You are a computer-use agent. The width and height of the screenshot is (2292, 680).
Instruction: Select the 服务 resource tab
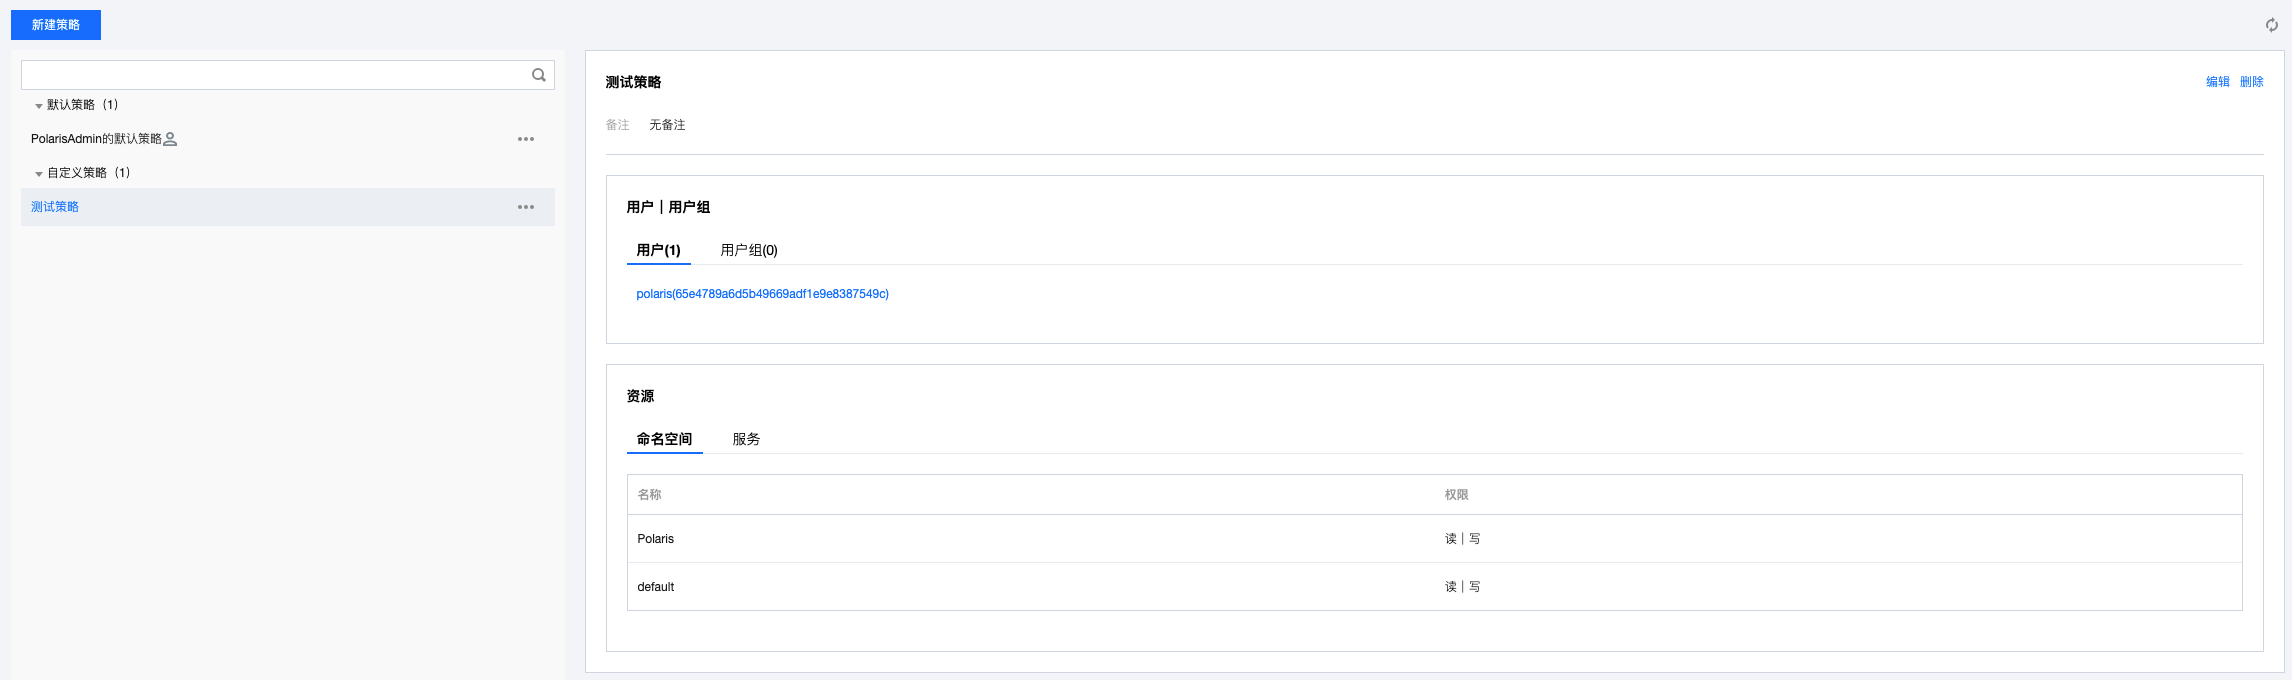click(746, 439)
